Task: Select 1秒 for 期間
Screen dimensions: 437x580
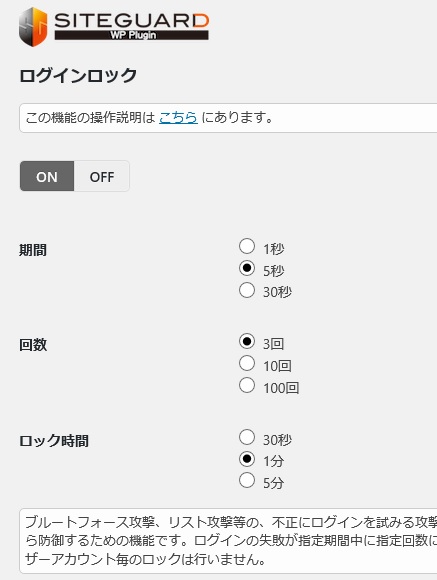Action: tap(247, 246)
